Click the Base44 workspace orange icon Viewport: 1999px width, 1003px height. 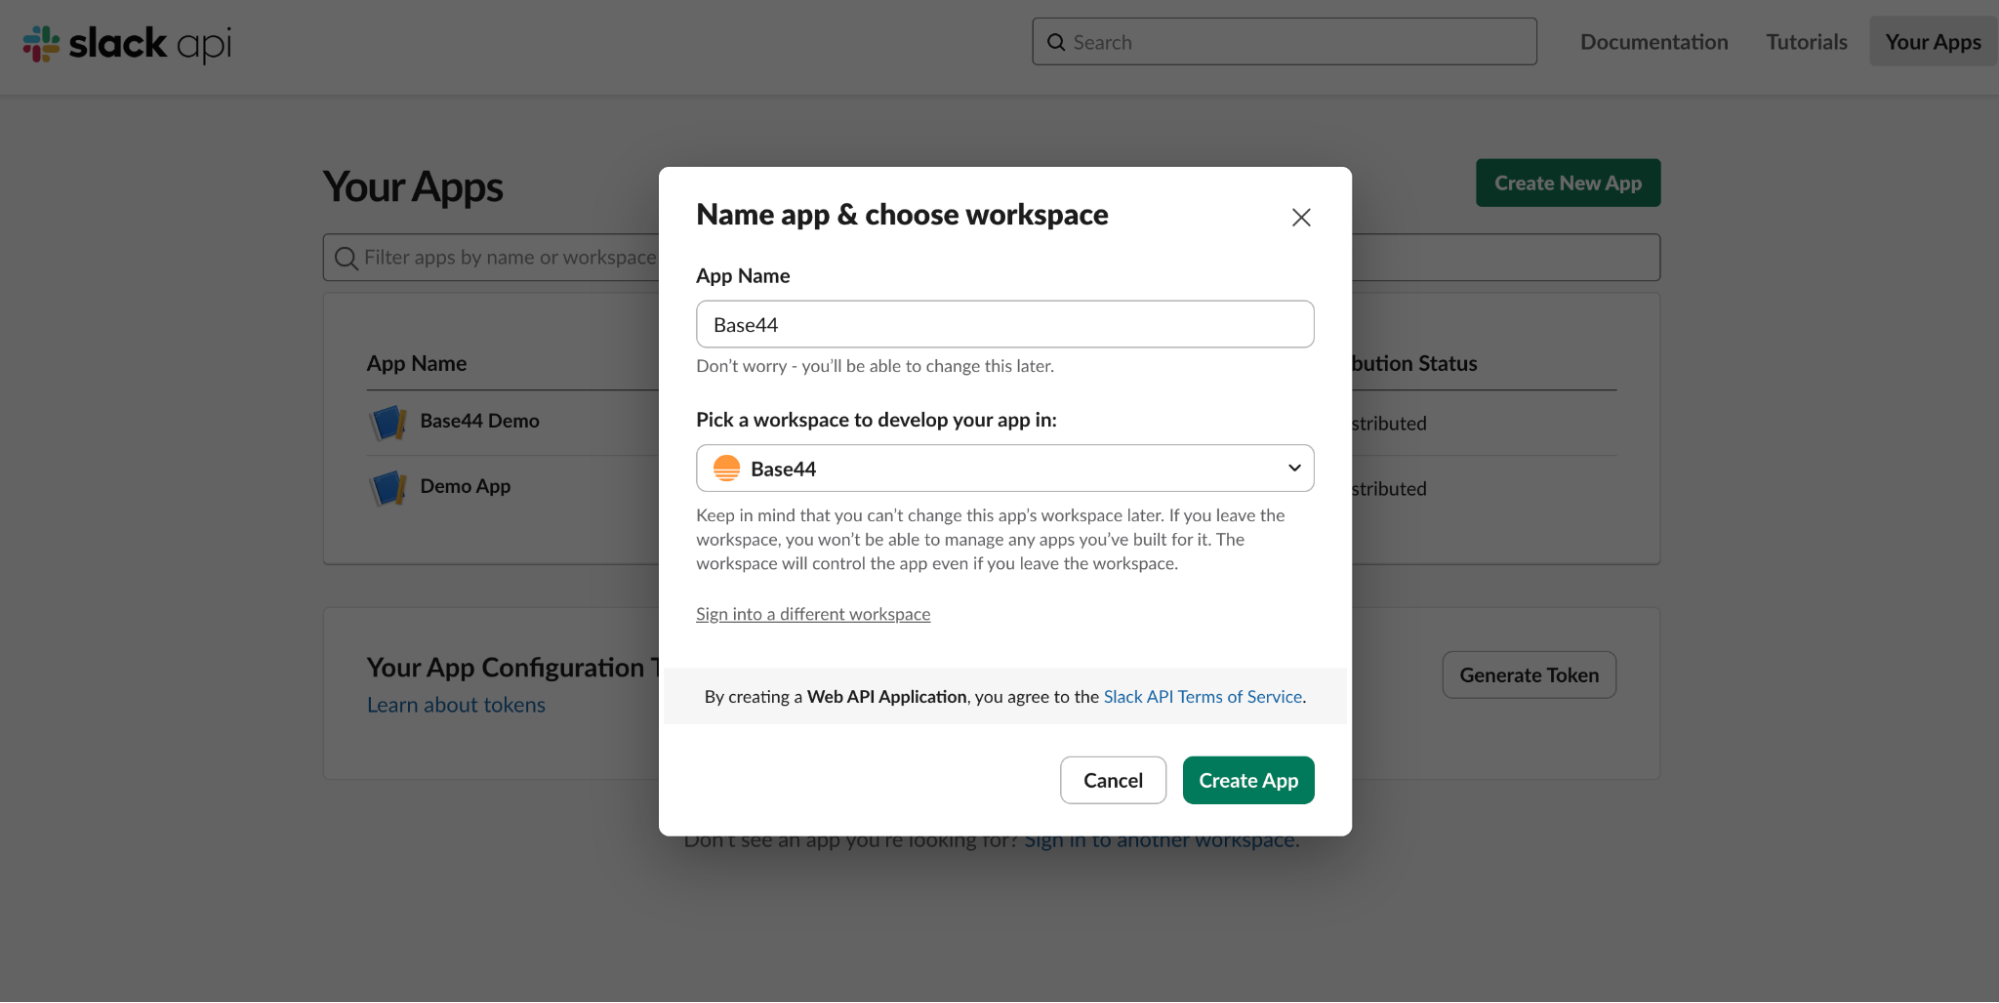pos(726,468)
